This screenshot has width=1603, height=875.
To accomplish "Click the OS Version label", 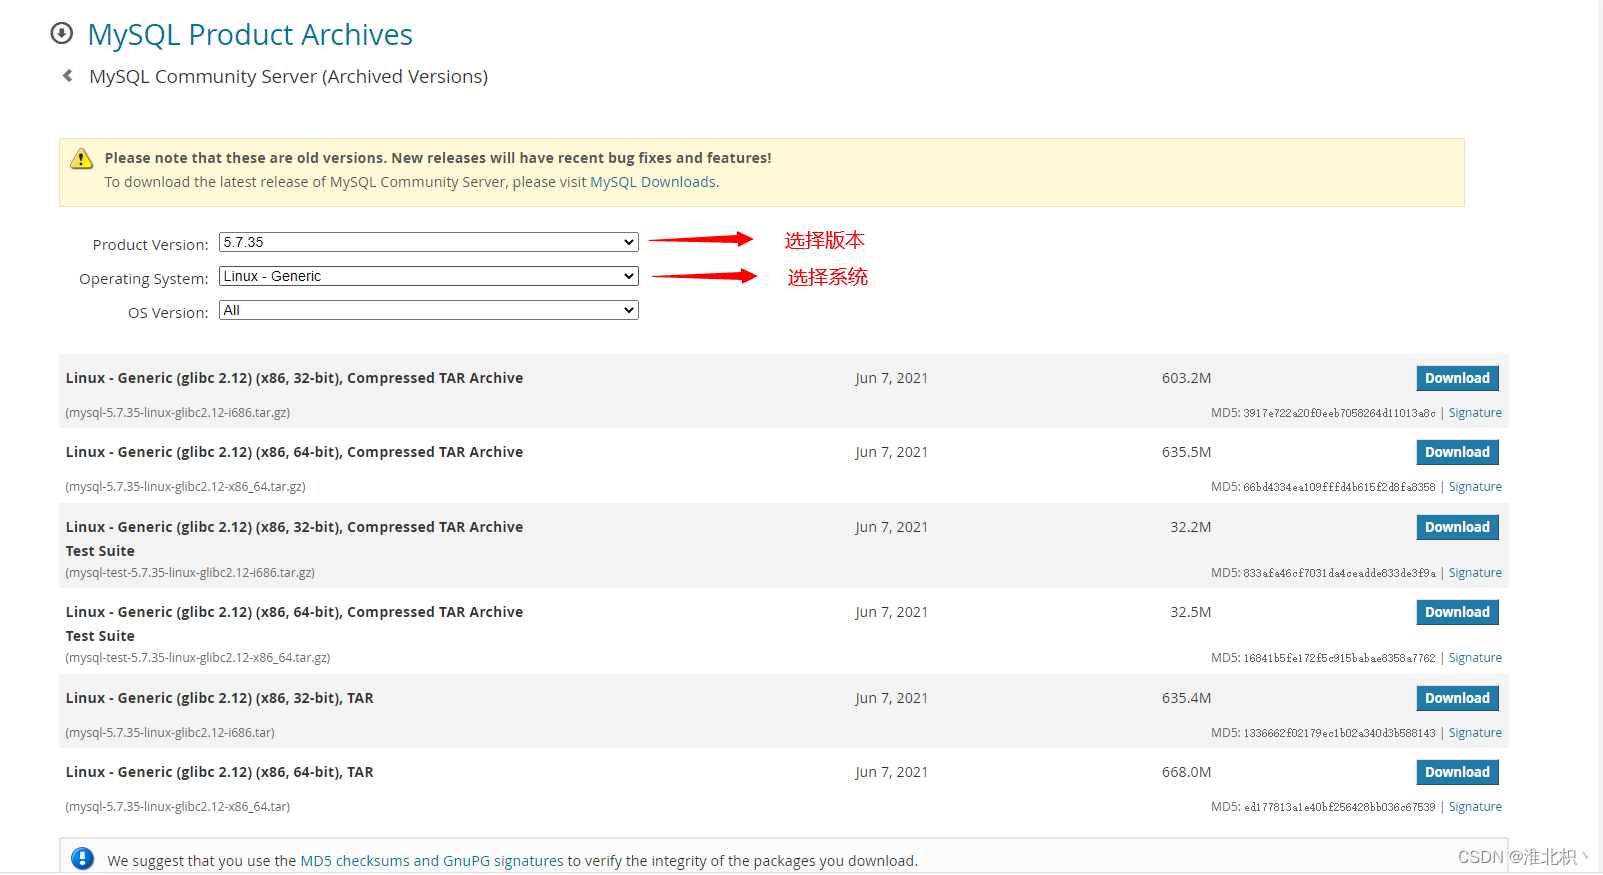I will click(168, 313).
